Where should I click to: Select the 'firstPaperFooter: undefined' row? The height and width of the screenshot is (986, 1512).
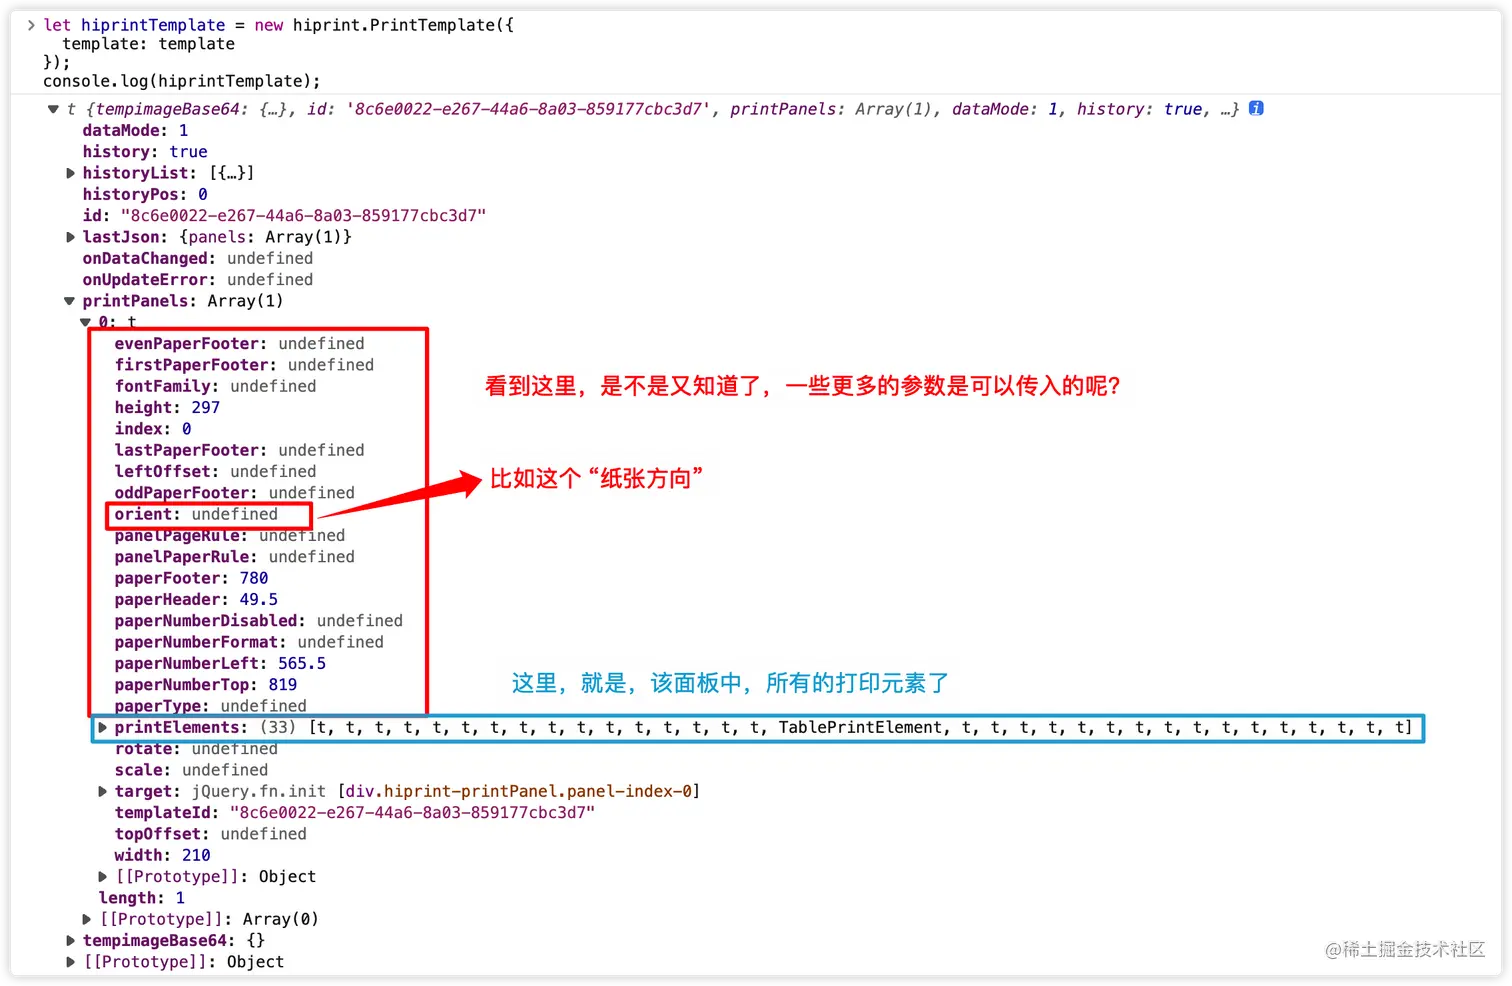point(244,365)
